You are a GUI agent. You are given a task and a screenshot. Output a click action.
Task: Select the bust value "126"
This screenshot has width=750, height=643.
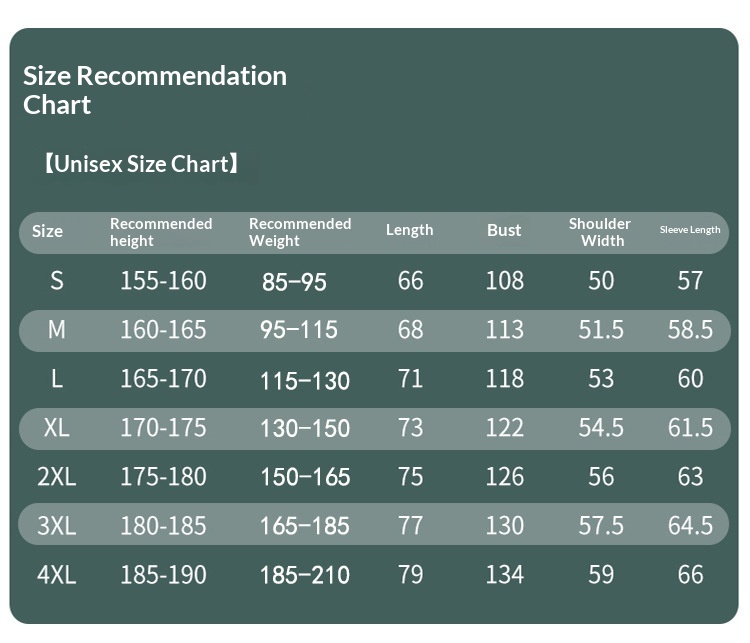[504, 477]
